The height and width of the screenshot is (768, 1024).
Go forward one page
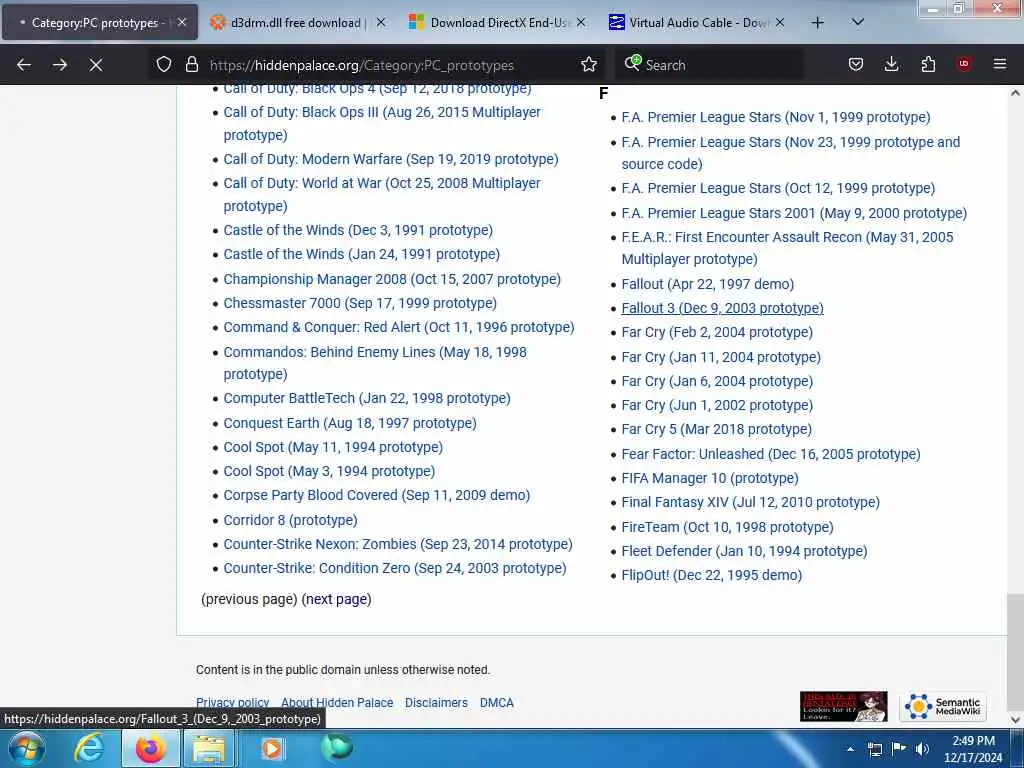(x=59, y=65)
